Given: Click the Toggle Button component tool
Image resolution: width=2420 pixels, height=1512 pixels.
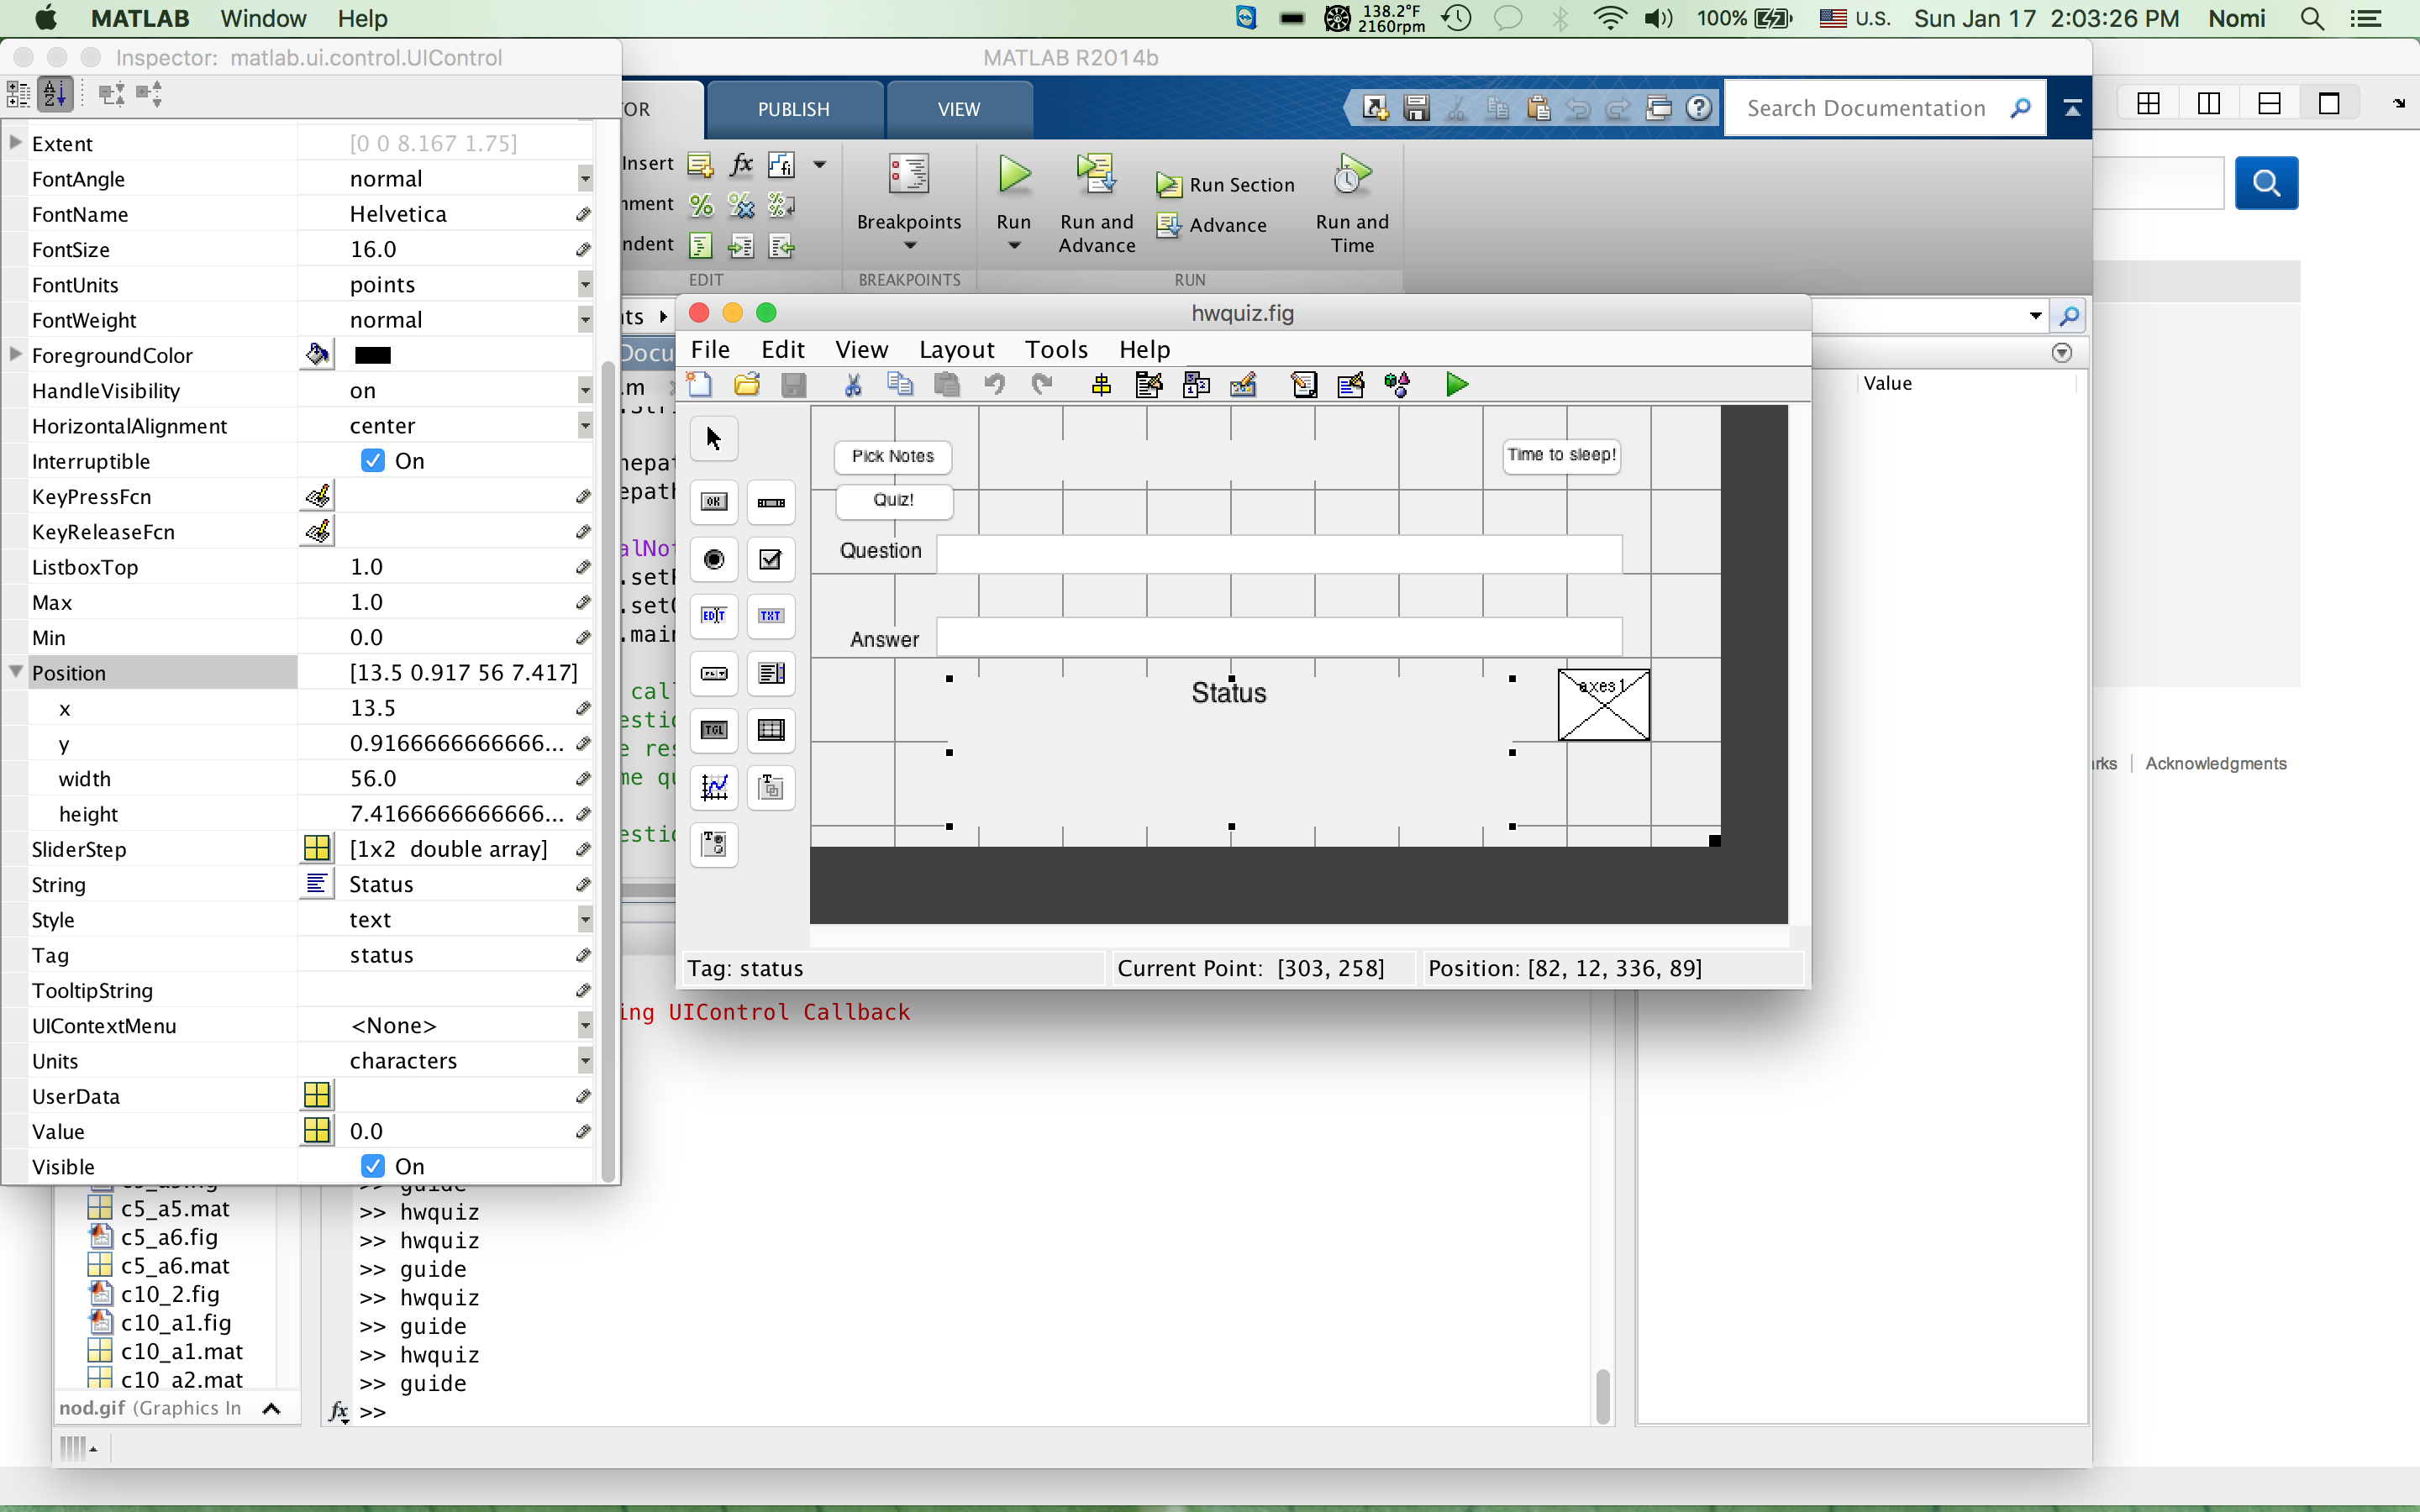Looking at the screenshot, I should click(714, 730).
